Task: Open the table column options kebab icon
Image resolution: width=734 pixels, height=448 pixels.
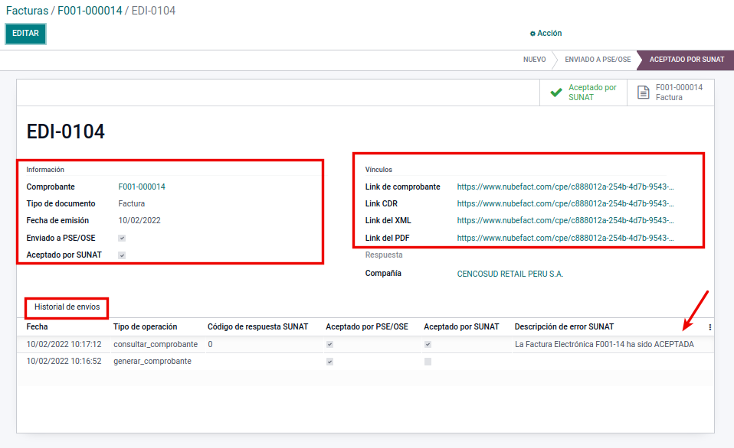Action: pos(710,327)
